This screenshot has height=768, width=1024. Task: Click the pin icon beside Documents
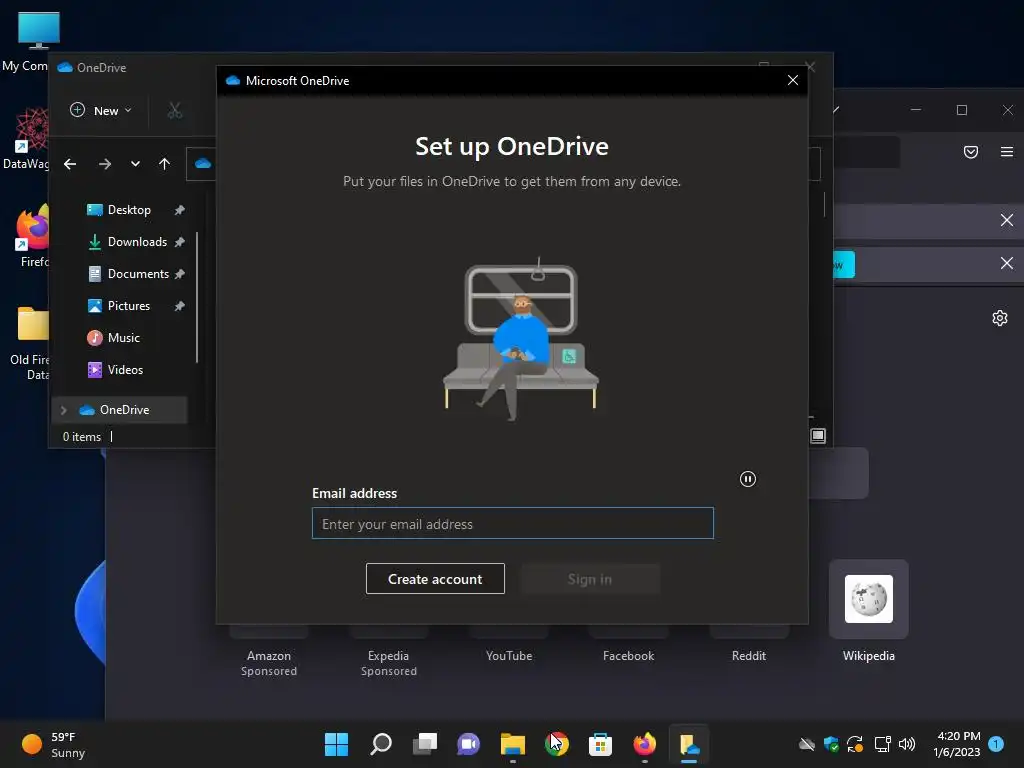[180, 274]
